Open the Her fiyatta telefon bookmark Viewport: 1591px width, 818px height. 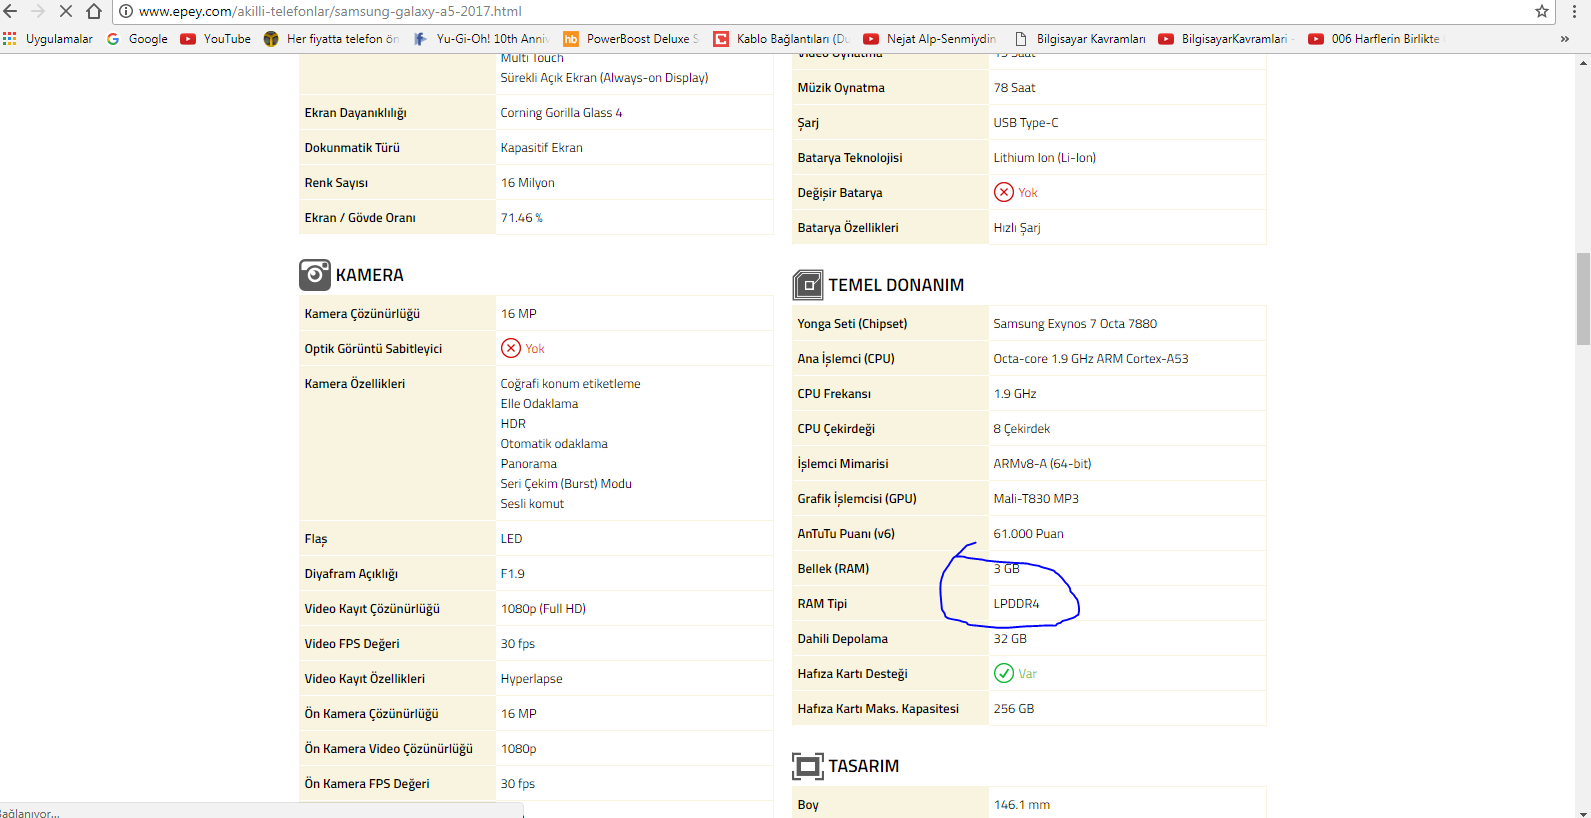331,39
